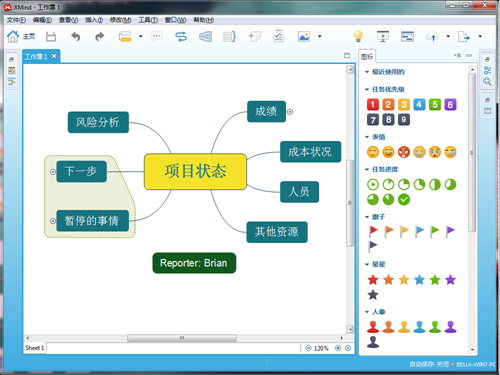Start brainstorming with the lightbulb icon
This screenshot has height=375, width=500.
coord(358,36)
